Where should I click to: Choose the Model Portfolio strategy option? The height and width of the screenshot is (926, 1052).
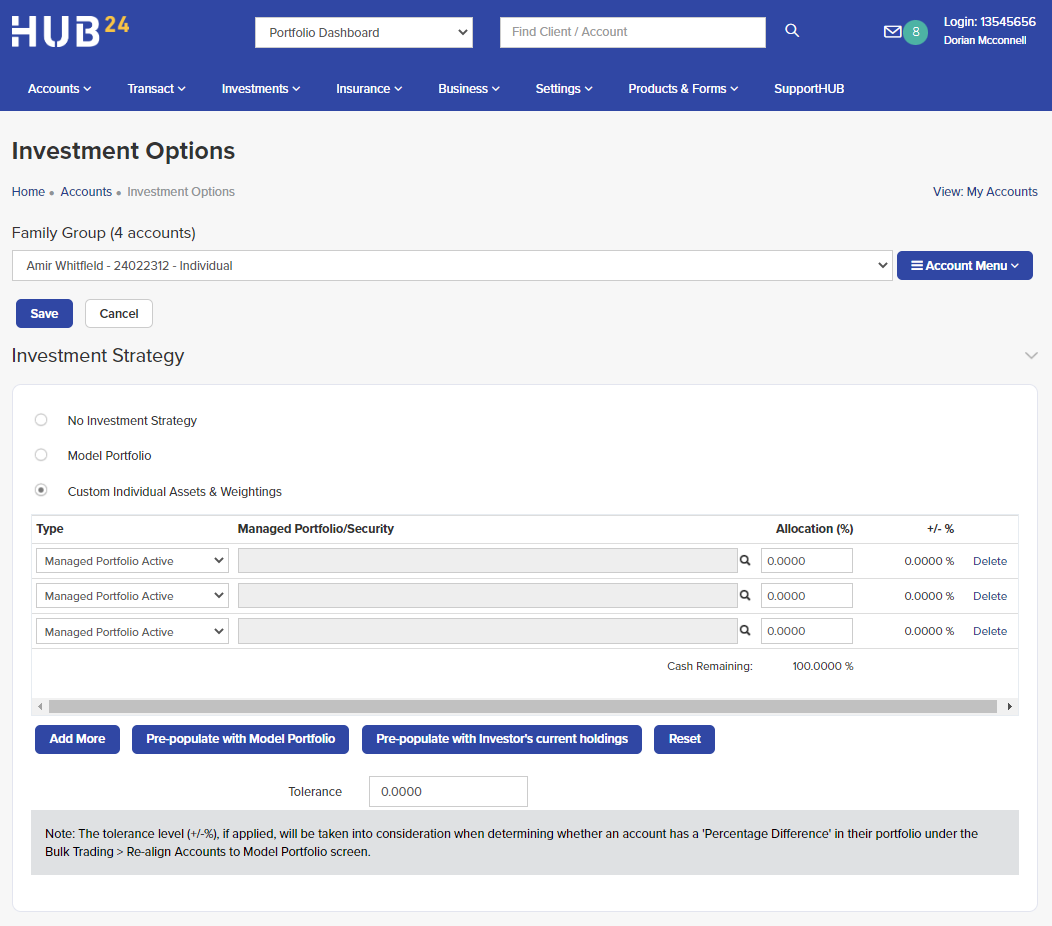pos(41,454)
